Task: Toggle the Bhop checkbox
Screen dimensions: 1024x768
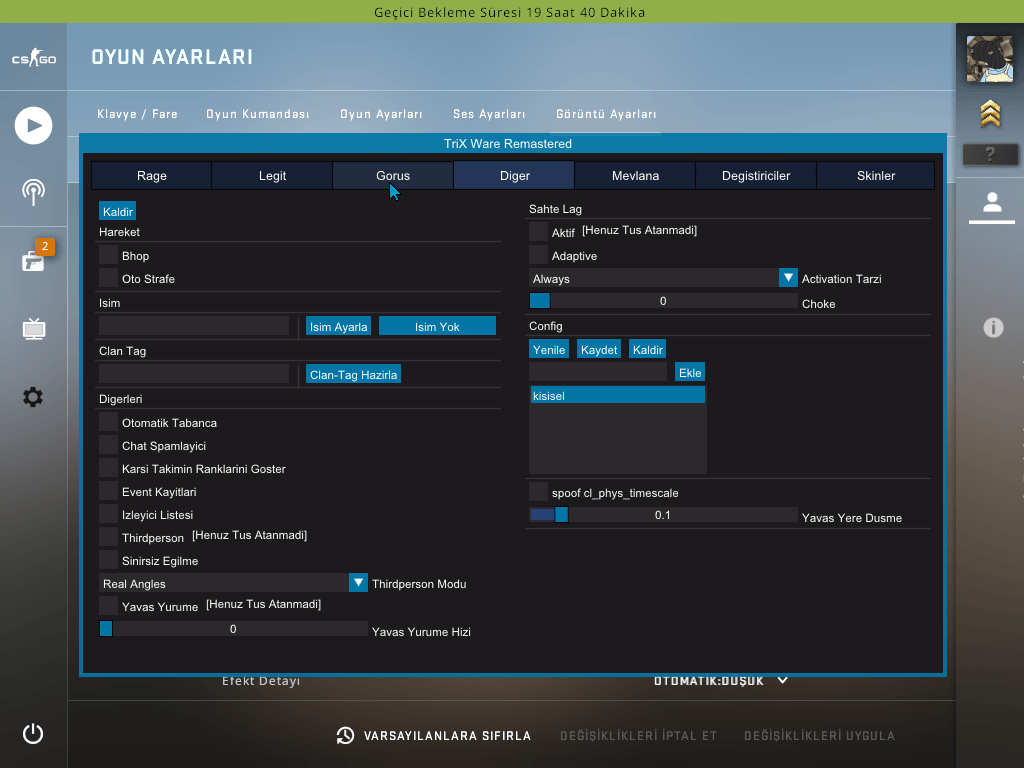Action: 108,255
